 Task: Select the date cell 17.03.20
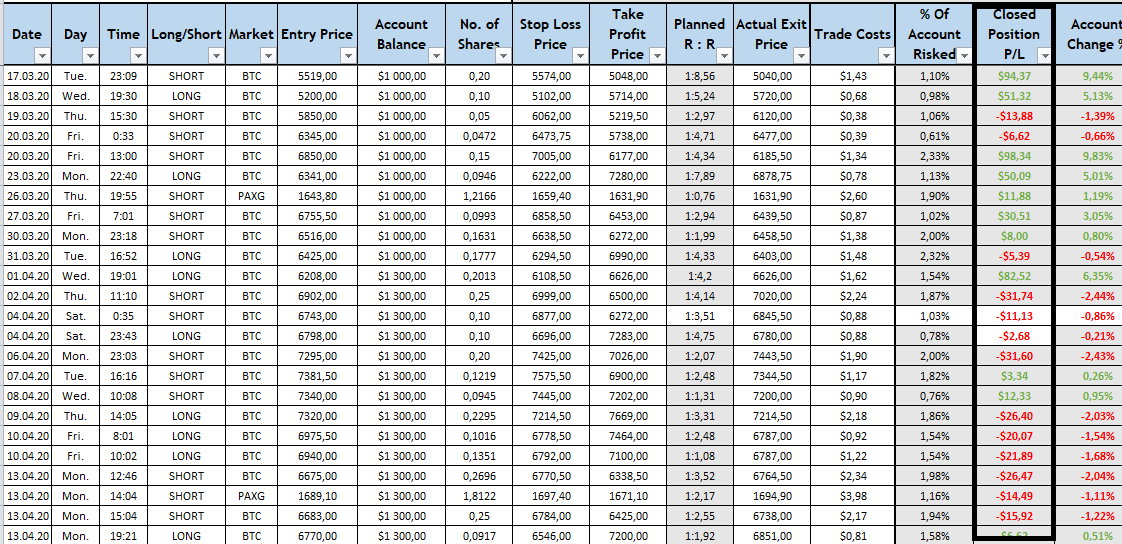click(x=27, y=76)
